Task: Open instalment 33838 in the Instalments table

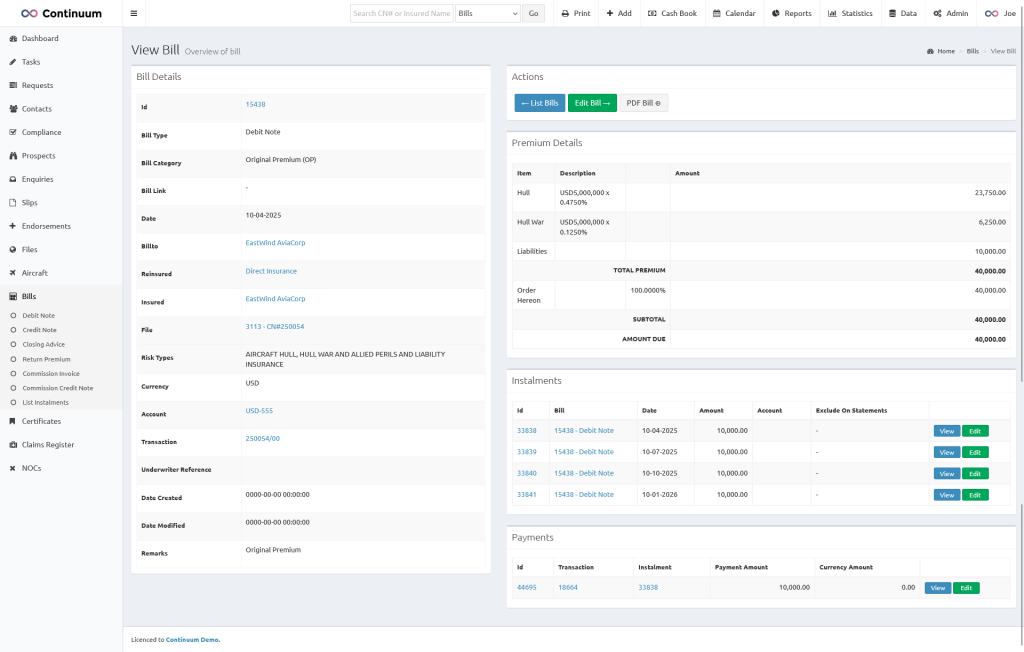Action: [526, 431]
